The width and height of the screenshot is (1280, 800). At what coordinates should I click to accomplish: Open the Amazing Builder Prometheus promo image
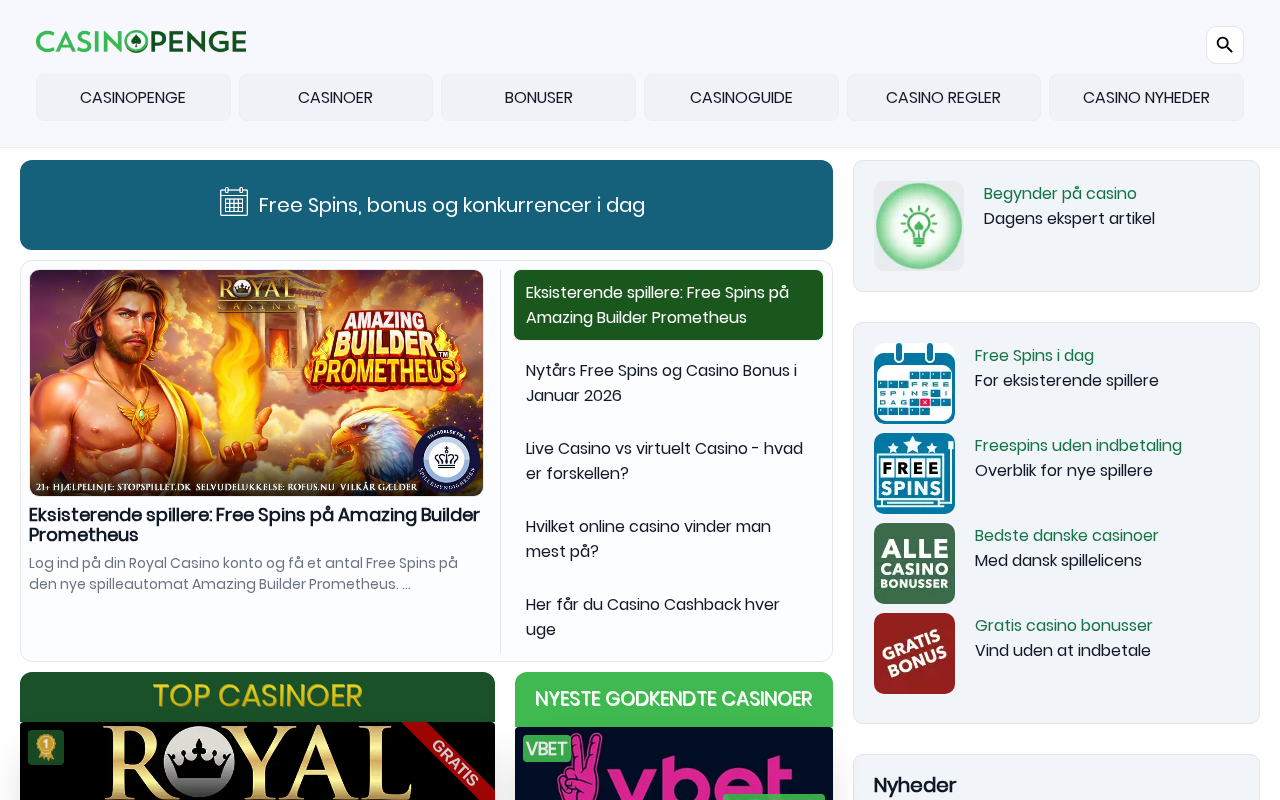(x=256, y=383)
